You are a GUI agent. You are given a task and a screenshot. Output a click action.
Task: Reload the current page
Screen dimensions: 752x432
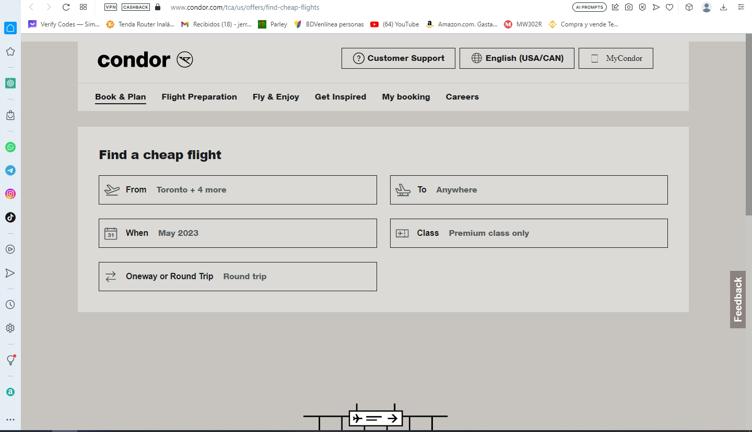(x=66, y=7)
